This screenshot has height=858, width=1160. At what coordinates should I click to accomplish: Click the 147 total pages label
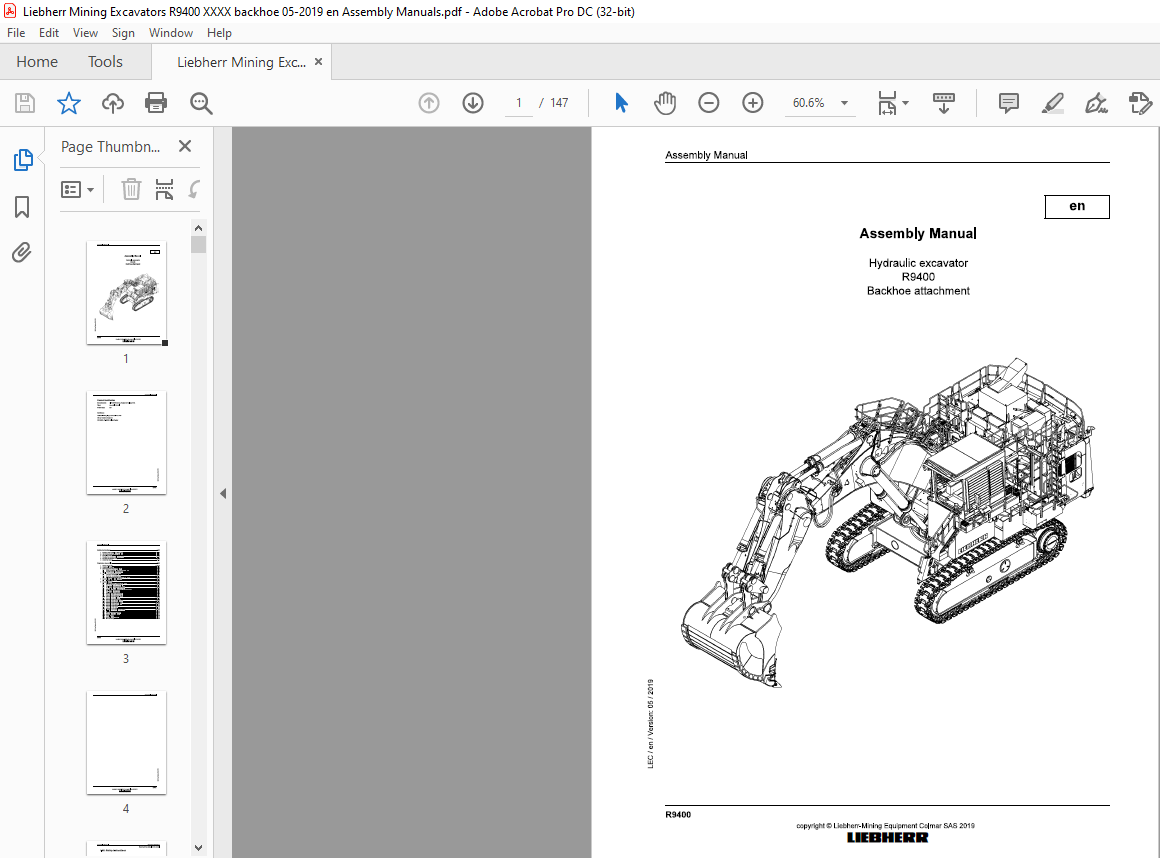coord(559,103)
